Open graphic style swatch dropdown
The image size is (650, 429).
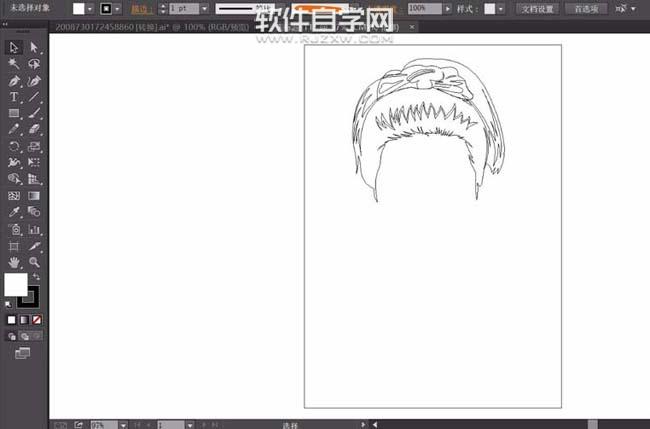point(501,9)
